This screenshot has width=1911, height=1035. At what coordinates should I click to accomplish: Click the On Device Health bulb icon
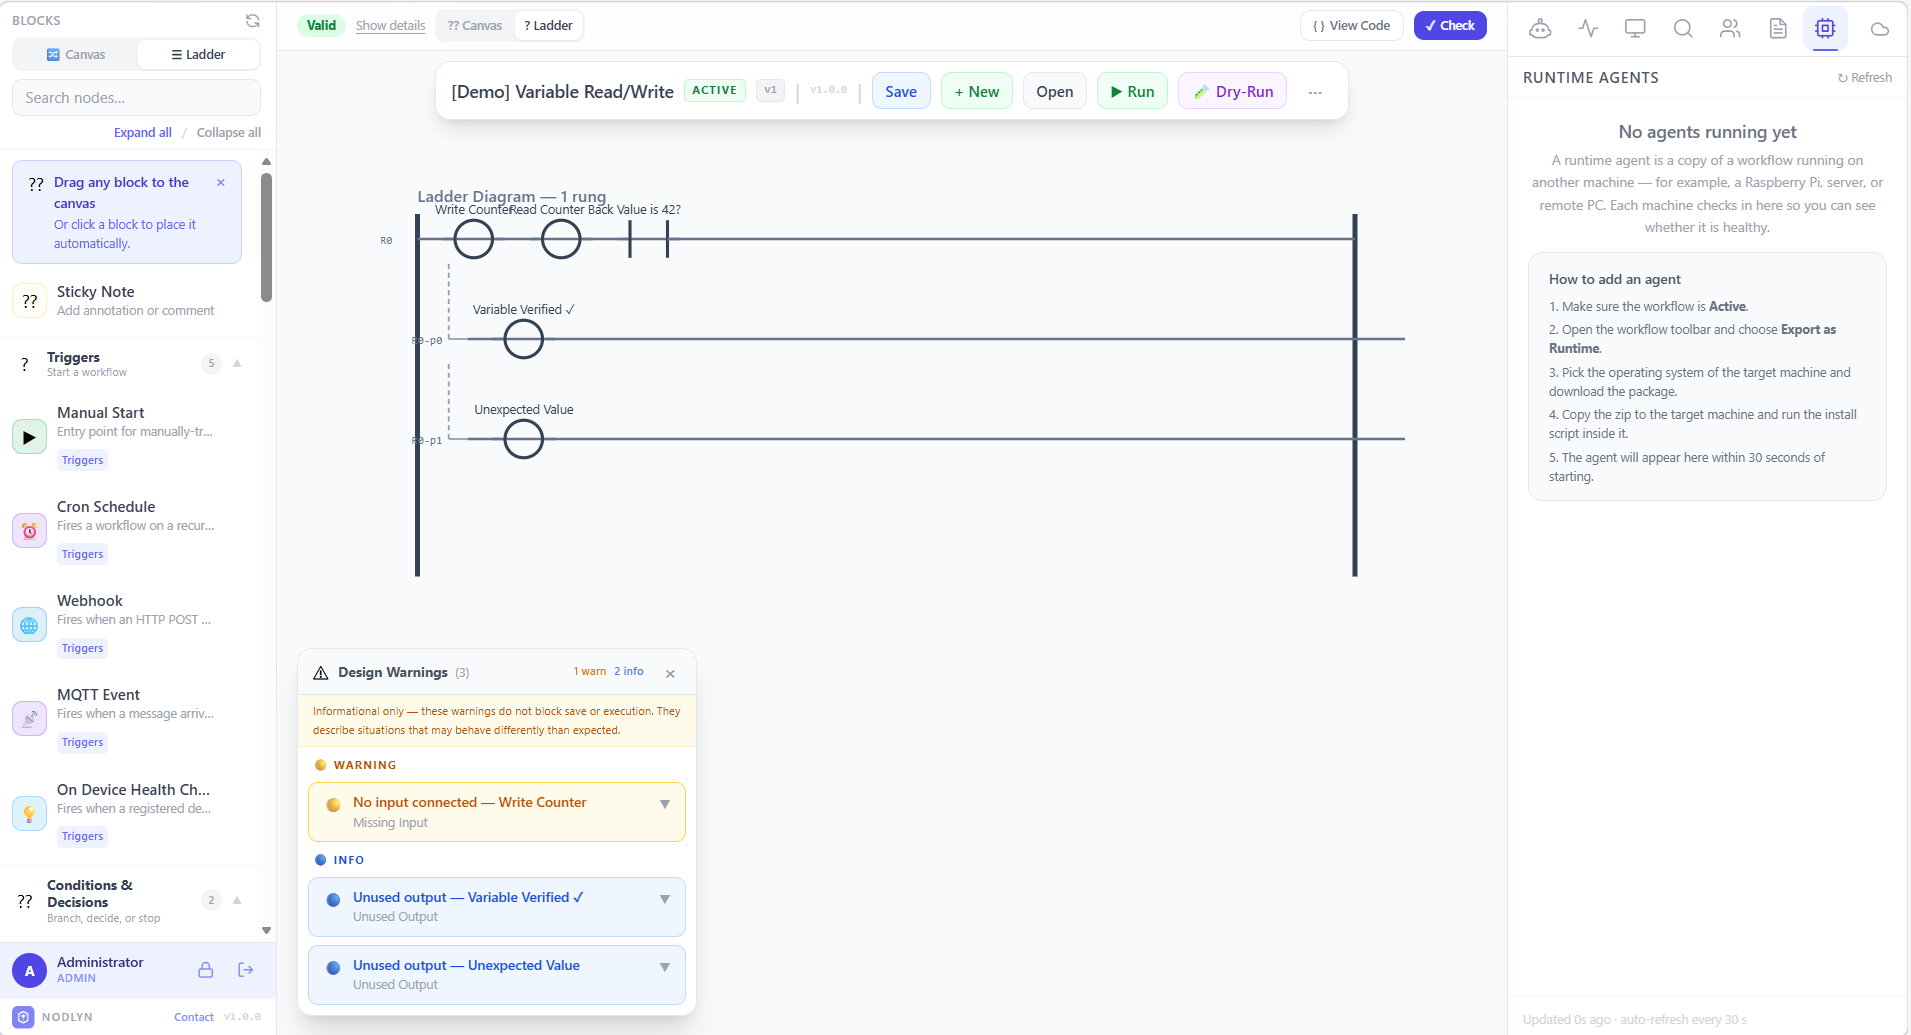tap(29, 813)
